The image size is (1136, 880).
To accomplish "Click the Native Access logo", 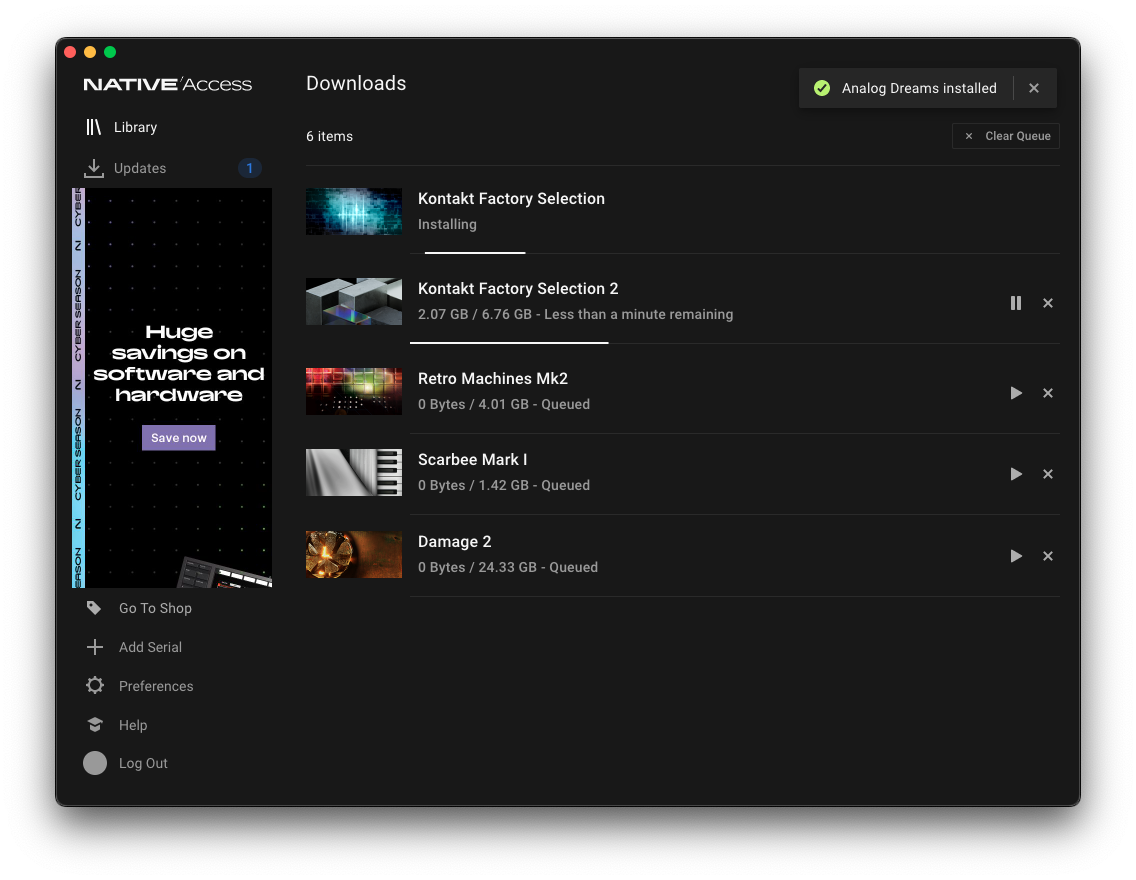I will point(167,85).
